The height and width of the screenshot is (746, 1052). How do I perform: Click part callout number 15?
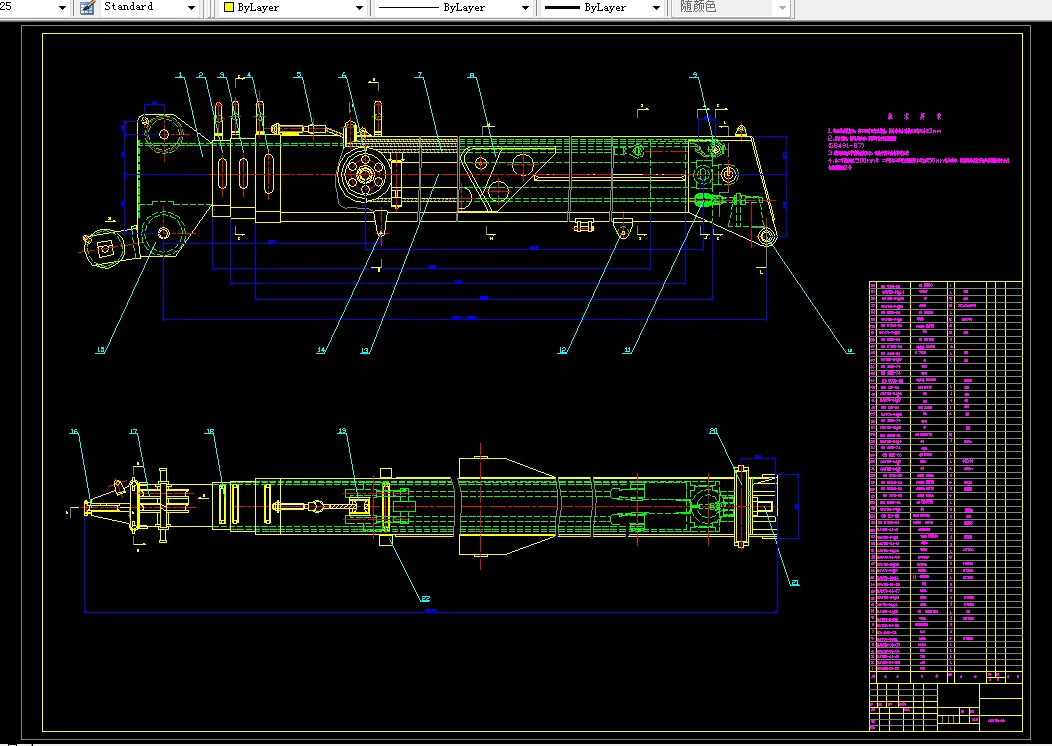pyautogui.click(x=101, y=350)
